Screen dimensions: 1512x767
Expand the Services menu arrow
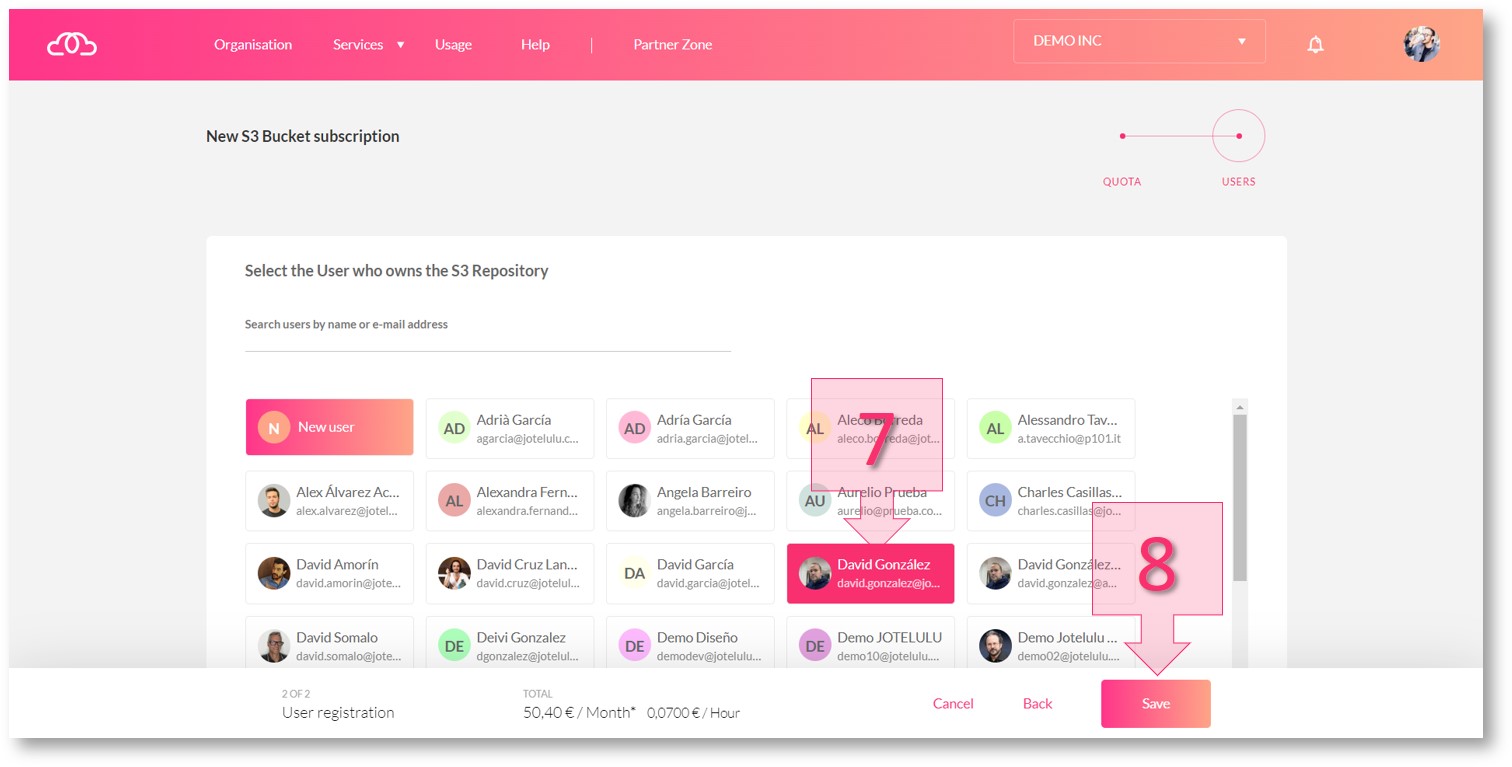[x=400, y=45]
